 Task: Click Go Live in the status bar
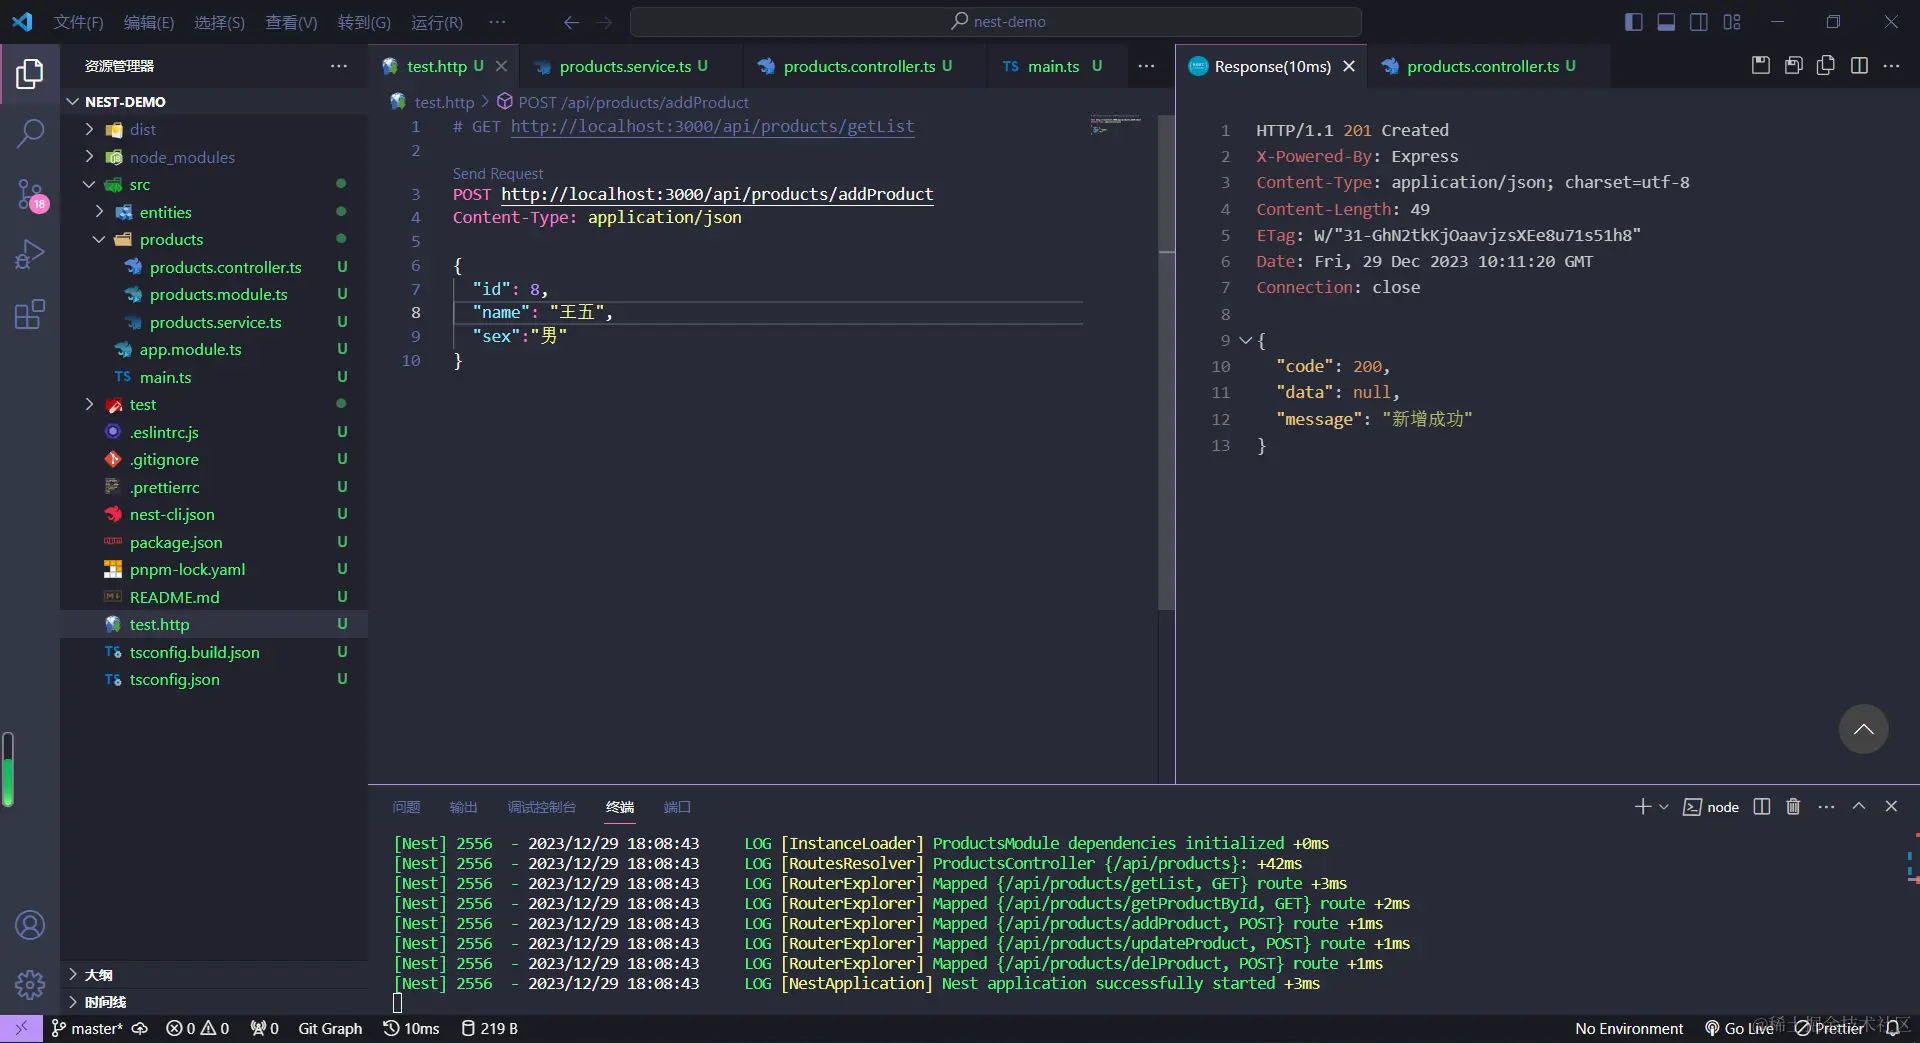click(1740, 1028)
